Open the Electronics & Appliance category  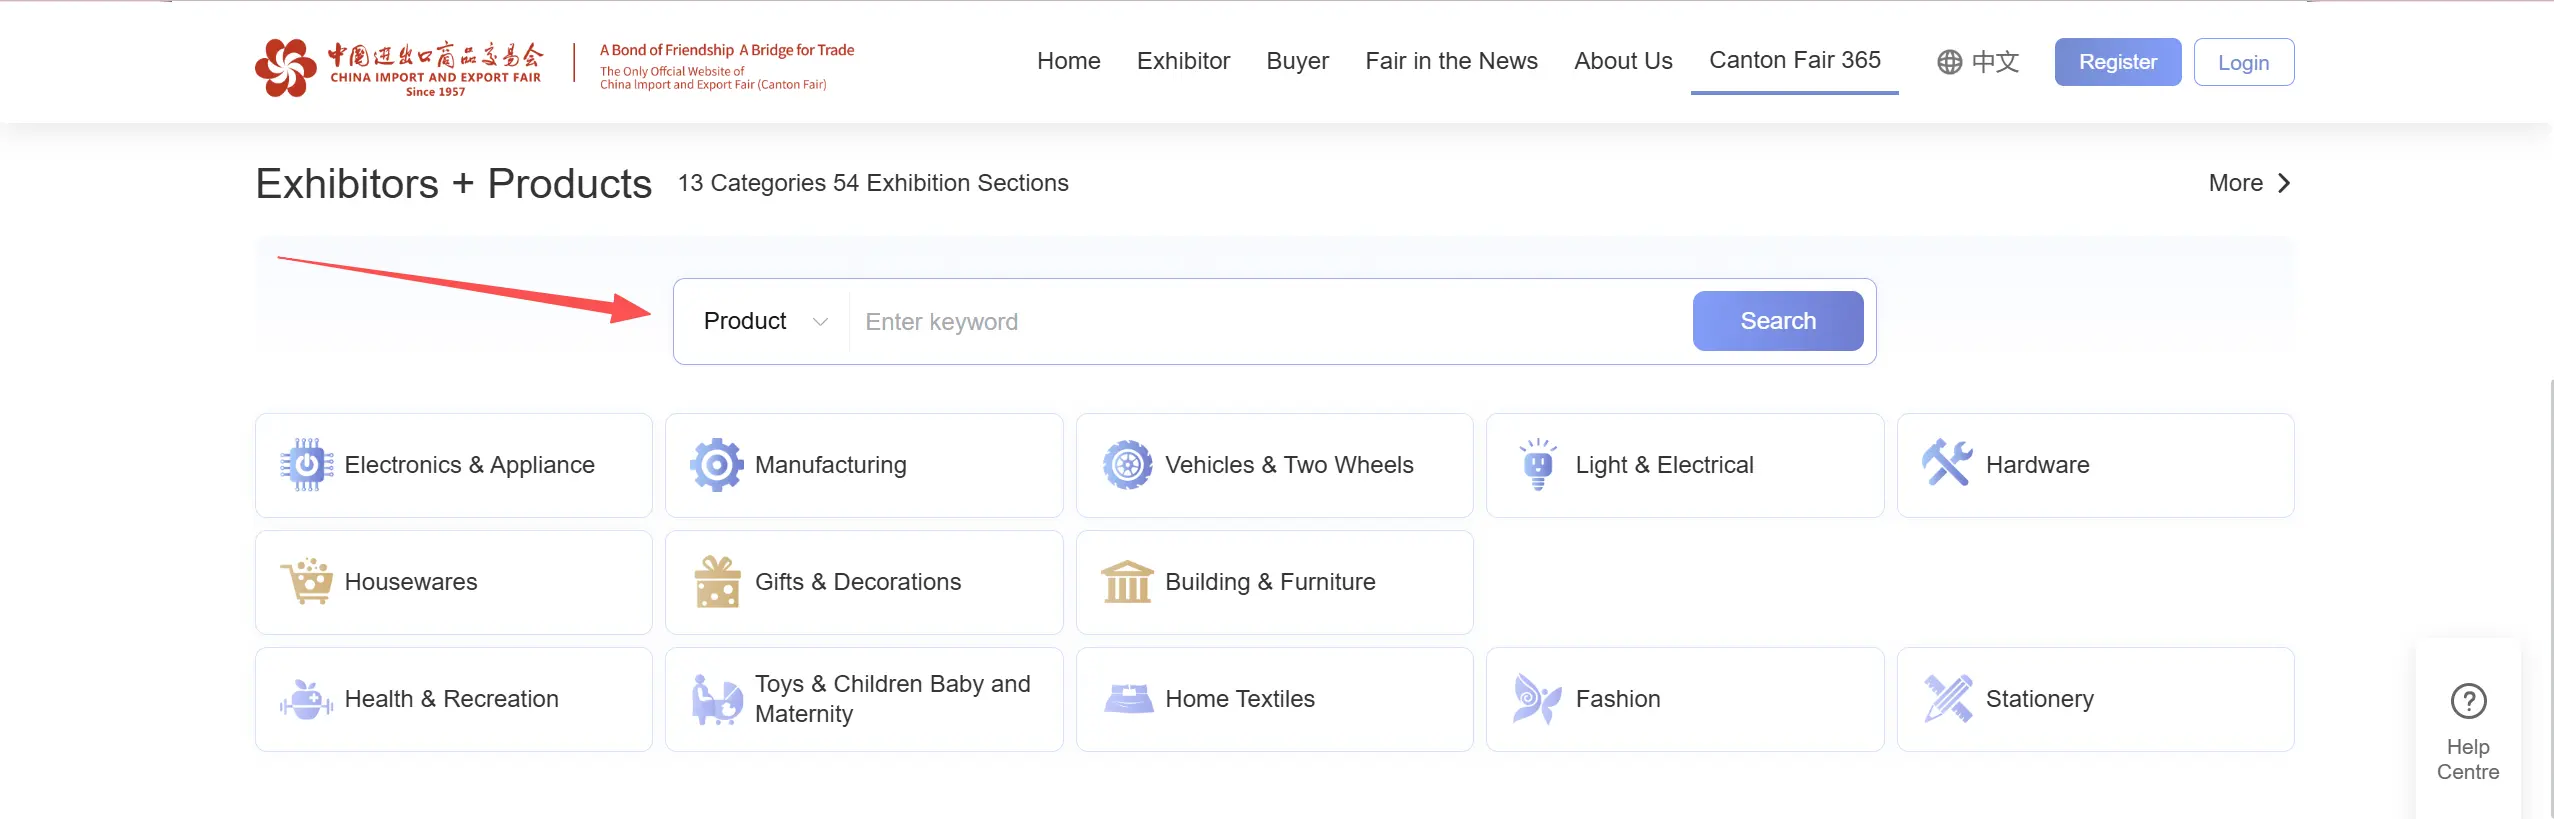pos(454,465)
